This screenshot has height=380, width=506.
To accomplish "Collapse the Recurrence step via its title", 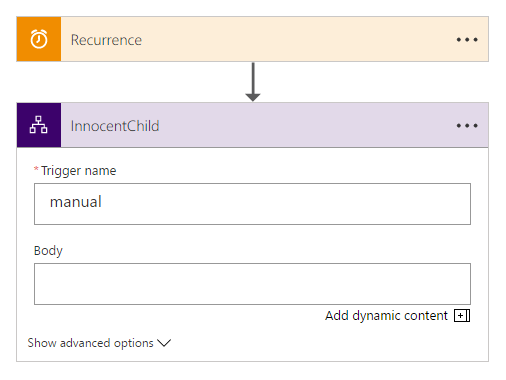I will point(106,40).
